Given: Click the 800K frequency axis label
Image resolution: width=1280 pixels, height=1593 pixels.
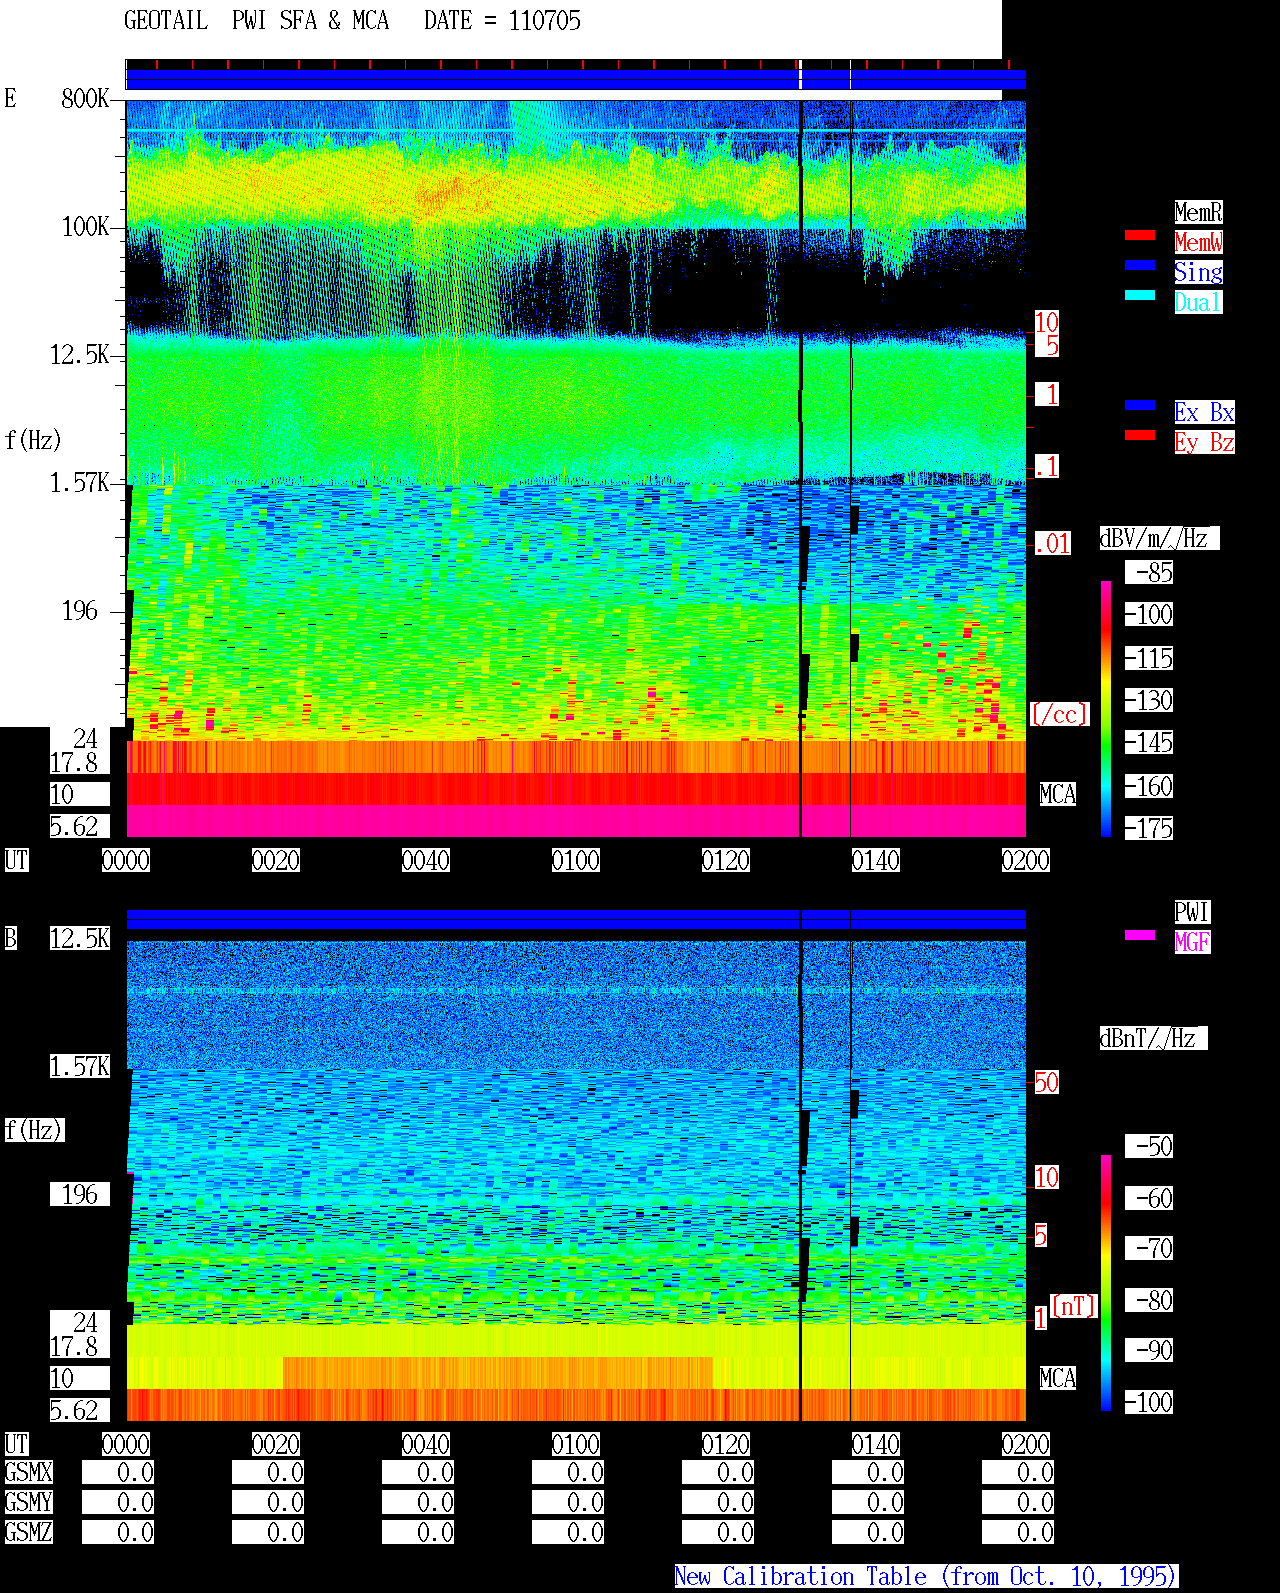Looking at the screenshot, I should 85,98.
